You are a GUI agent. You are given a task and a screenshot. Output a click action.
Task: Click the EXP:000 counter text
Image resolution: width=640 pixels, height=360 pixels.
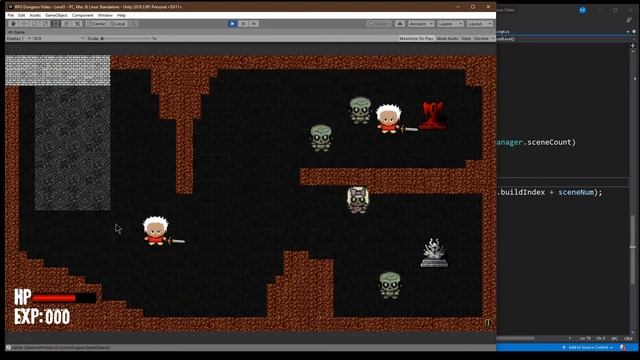click(x=42, y=317)
